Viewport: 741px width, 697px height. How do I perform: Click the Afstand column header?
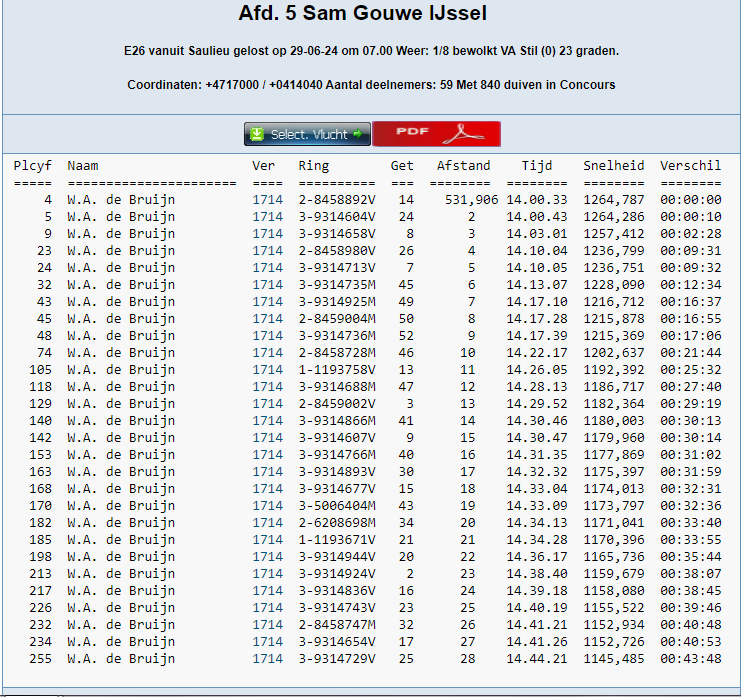463,166
